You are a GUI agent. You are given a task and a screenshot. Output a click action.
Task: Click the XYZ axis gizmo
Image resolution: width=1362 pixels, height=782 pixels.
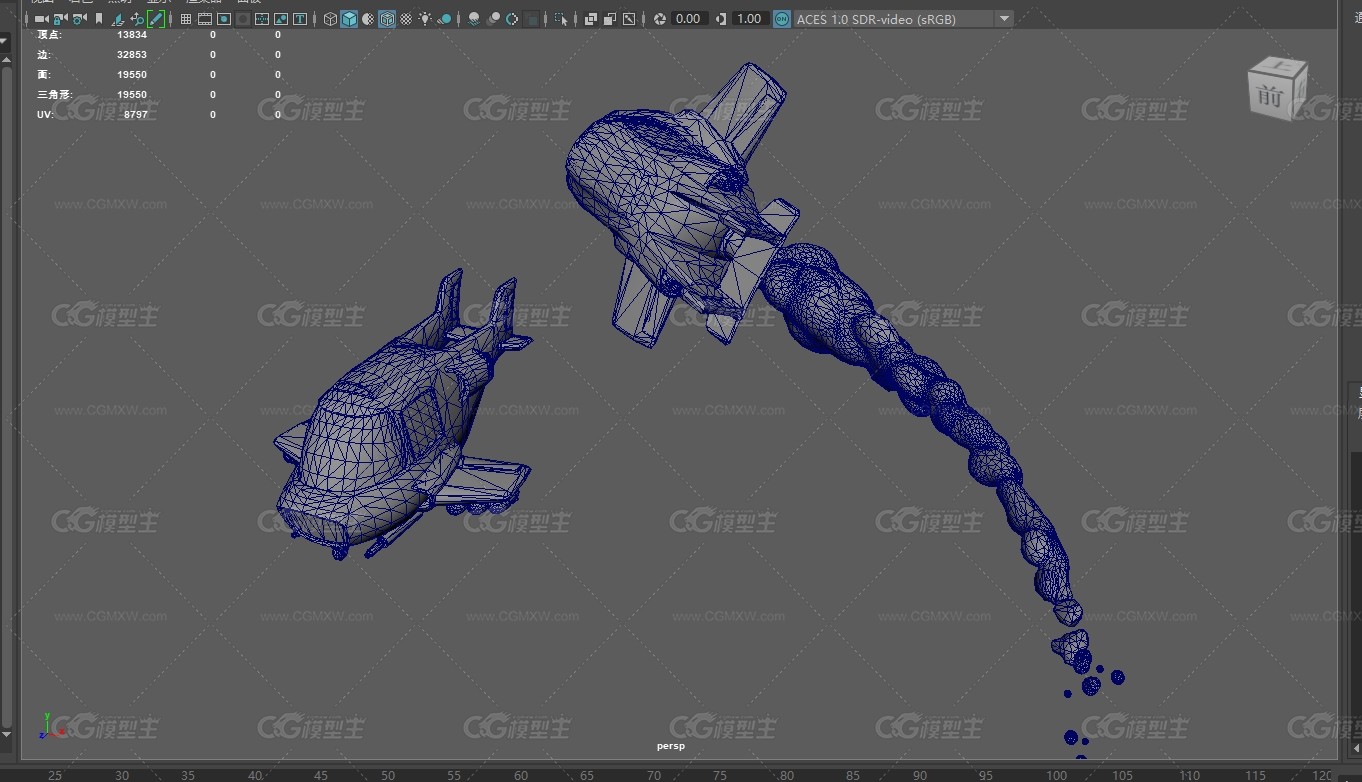(50, 727)
